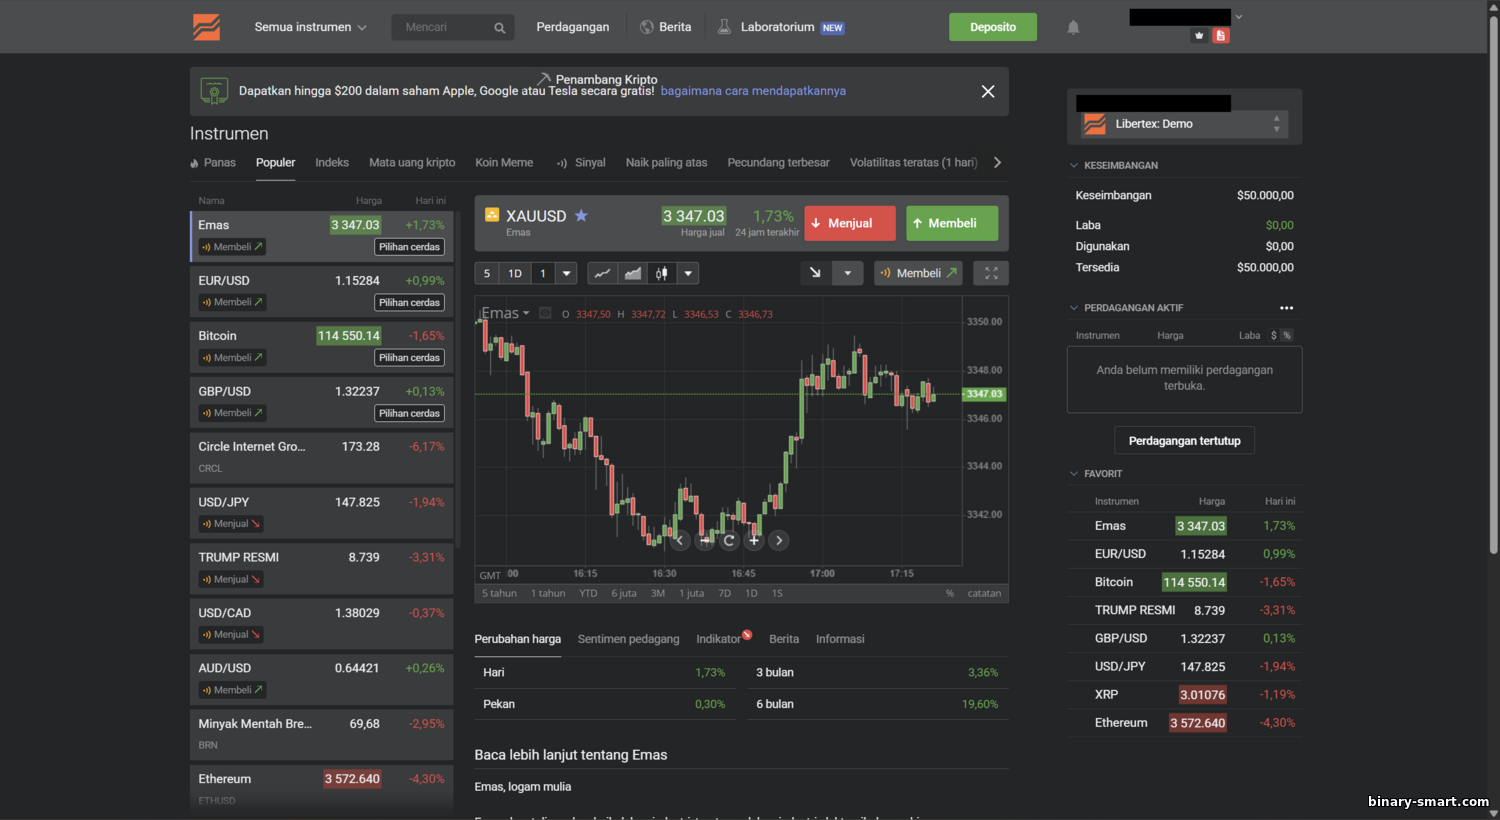Open the Sentimen pedagang tab
The height and width of the screenshot is (820, 1500).
[x=628, y=639]
